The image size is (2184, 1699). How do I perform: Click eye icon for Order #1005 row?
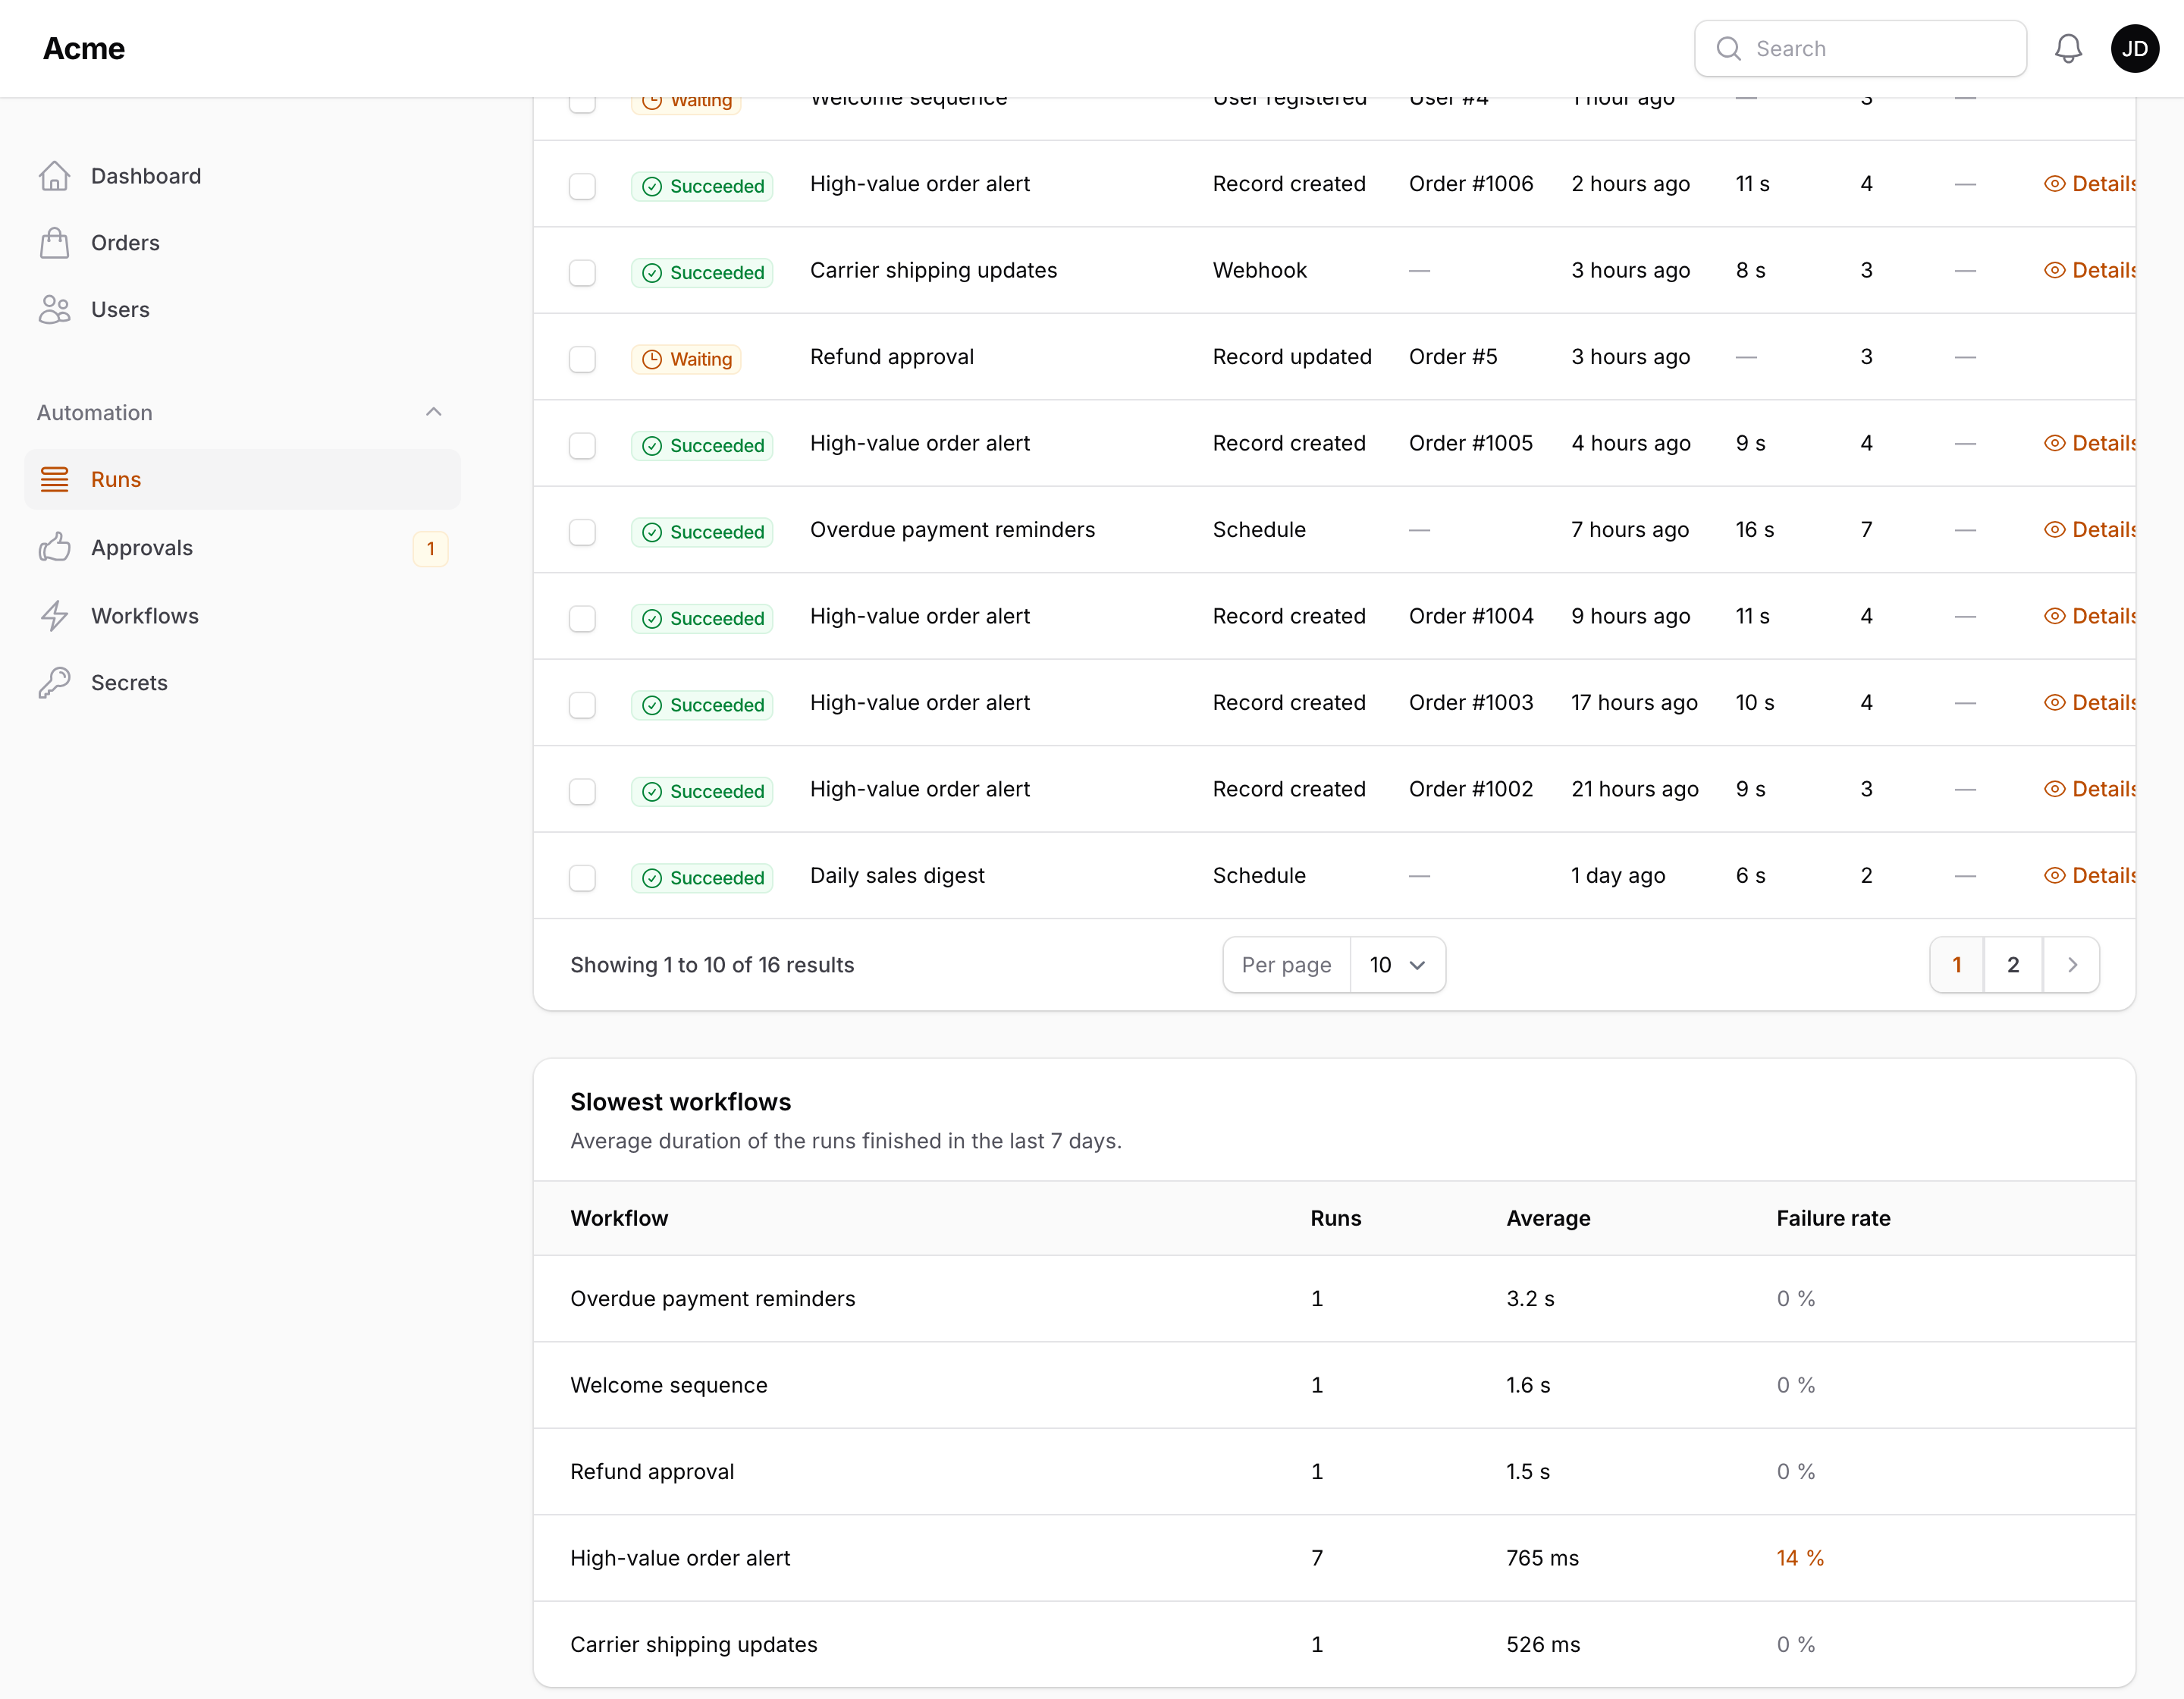click(x=2055, y=444)
